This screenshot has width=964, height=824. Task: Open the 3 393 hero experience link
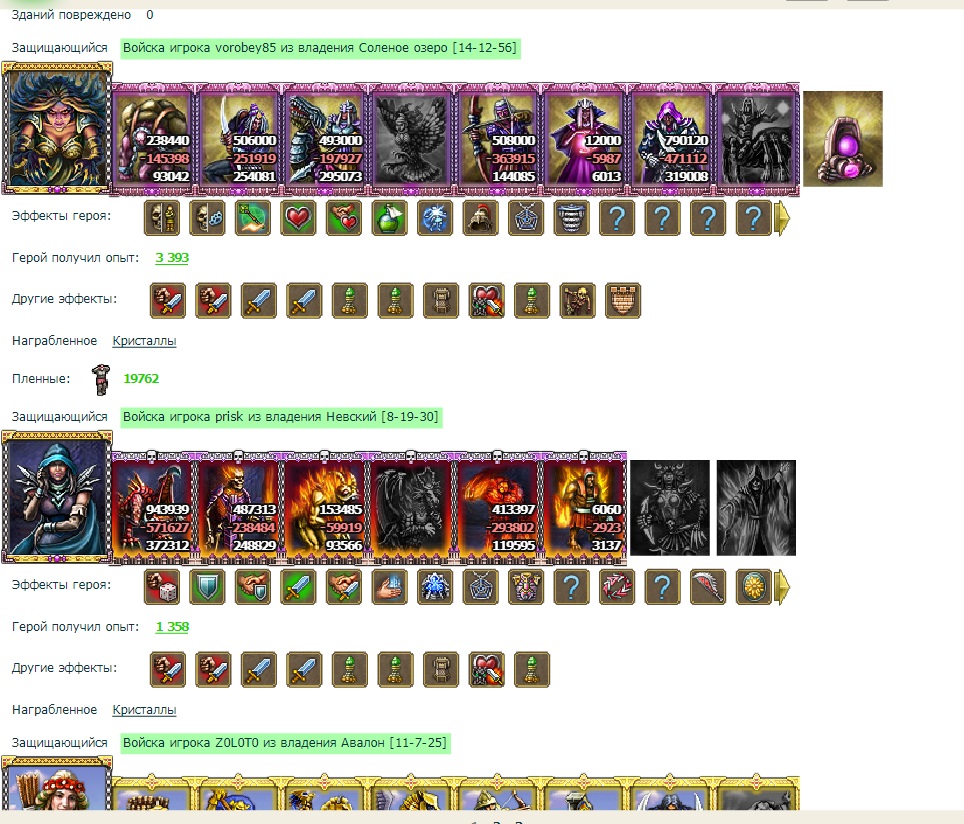pos(172,258)
